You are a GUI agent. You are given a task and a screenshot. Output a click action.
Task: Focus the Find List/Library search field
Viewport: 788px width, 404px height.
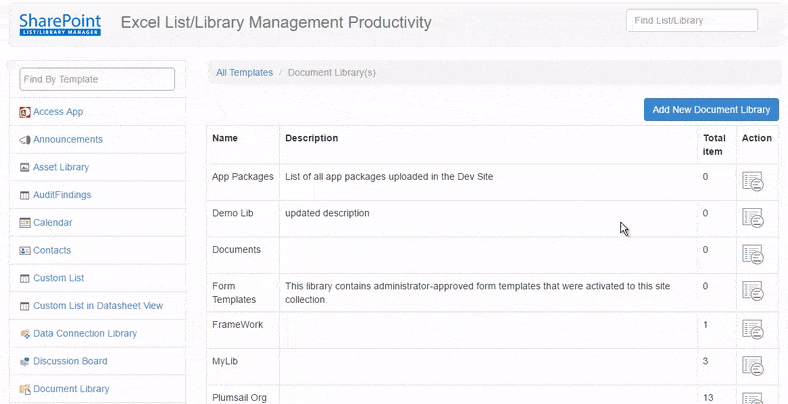692,21
